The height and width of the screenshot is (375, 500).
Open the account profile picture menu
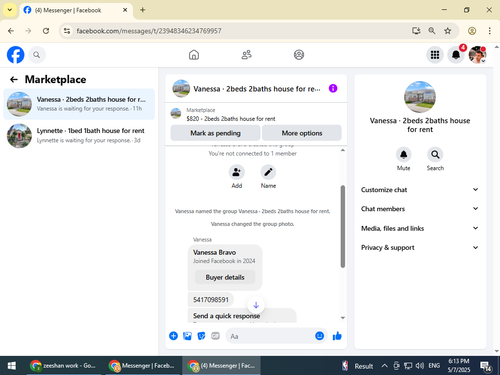pos(477,55)
